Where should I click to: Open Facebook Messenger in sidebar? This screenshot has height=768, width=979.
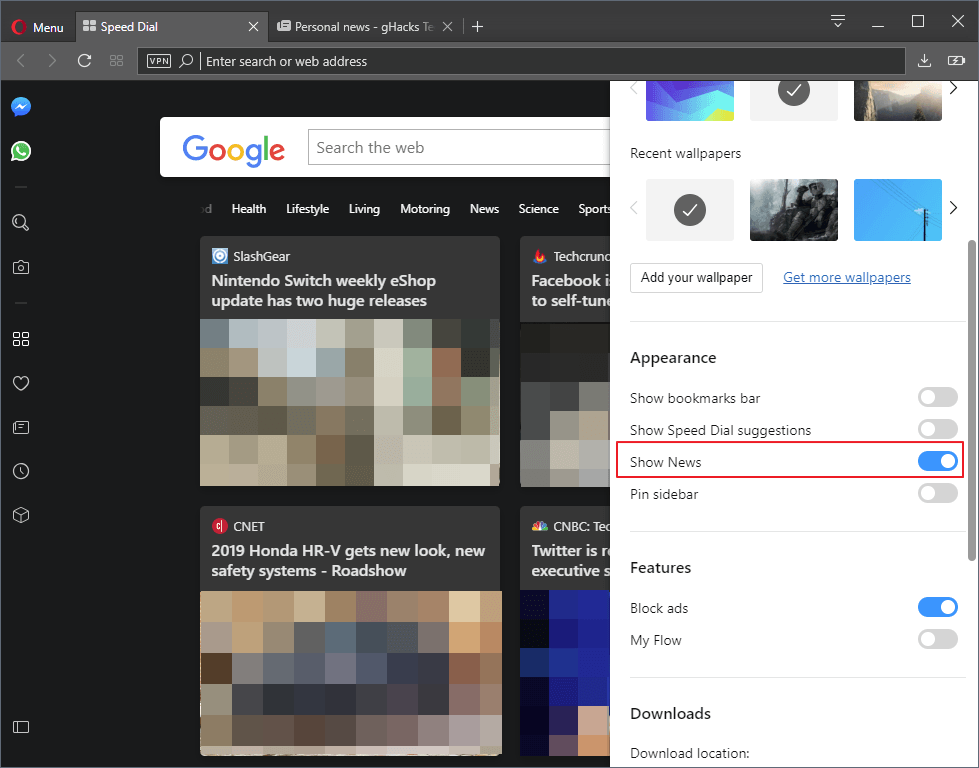[x=21, y=107]
